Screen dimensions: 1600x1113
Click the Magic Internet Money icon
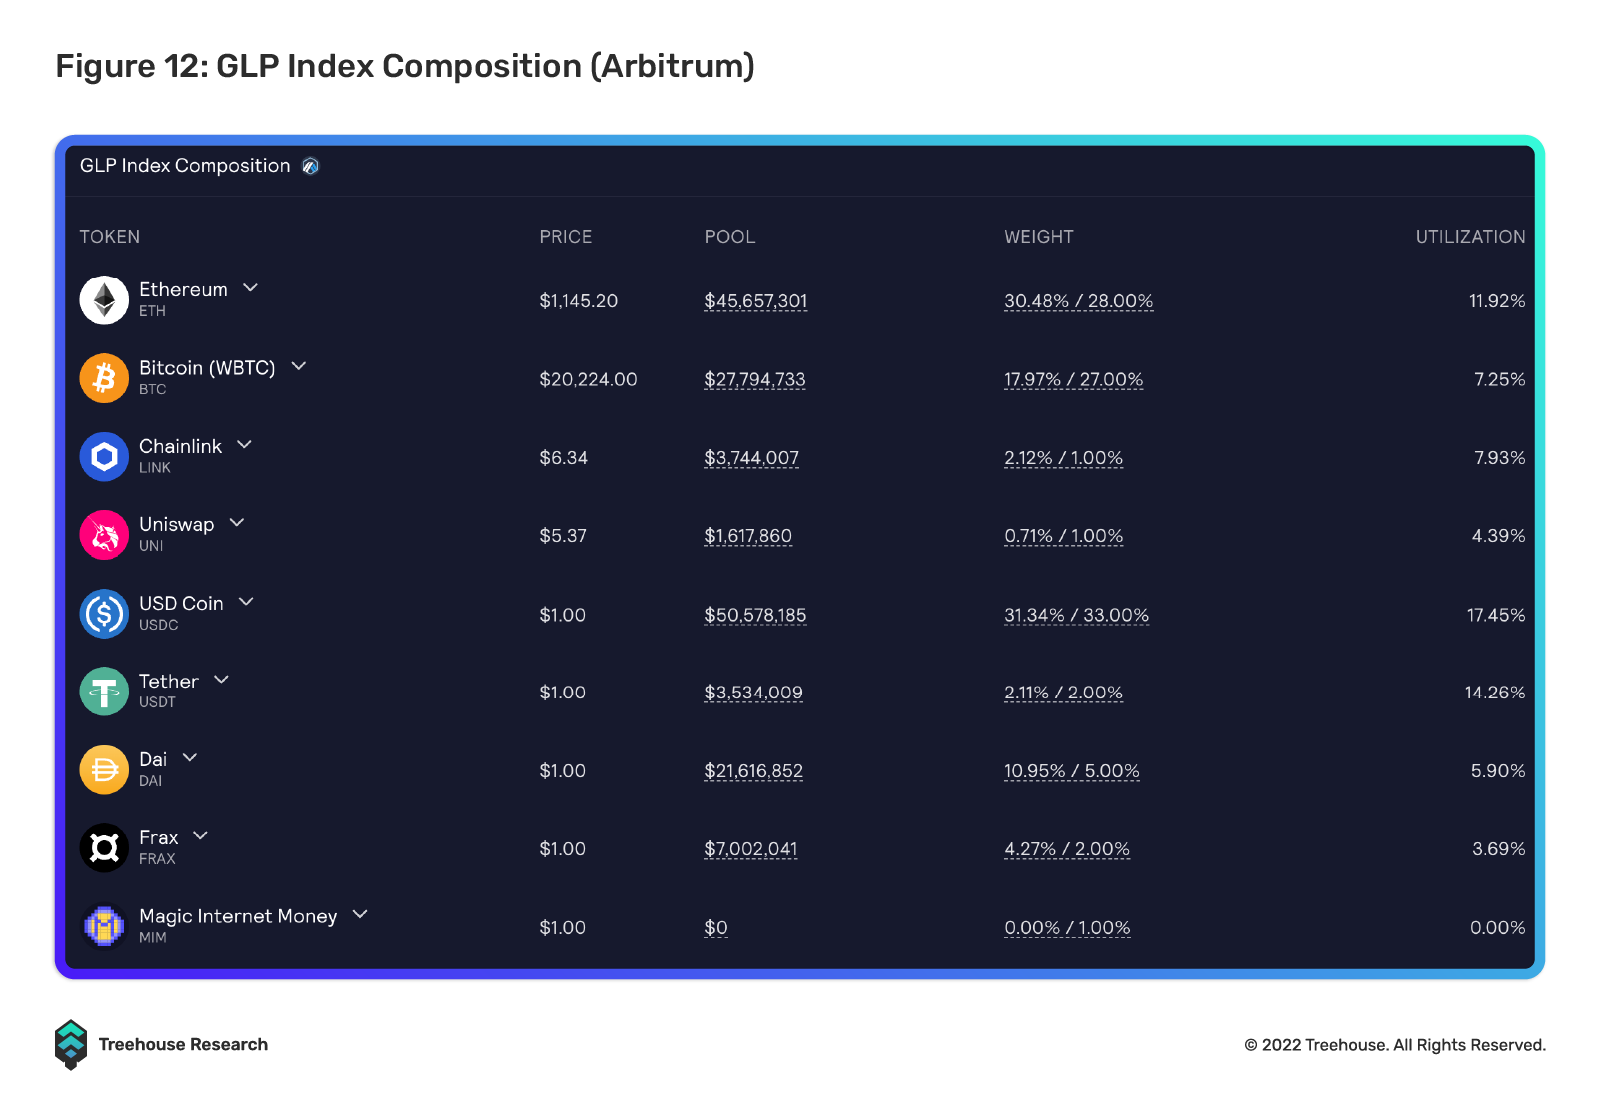pyautogui.click(x=104, y=926)
